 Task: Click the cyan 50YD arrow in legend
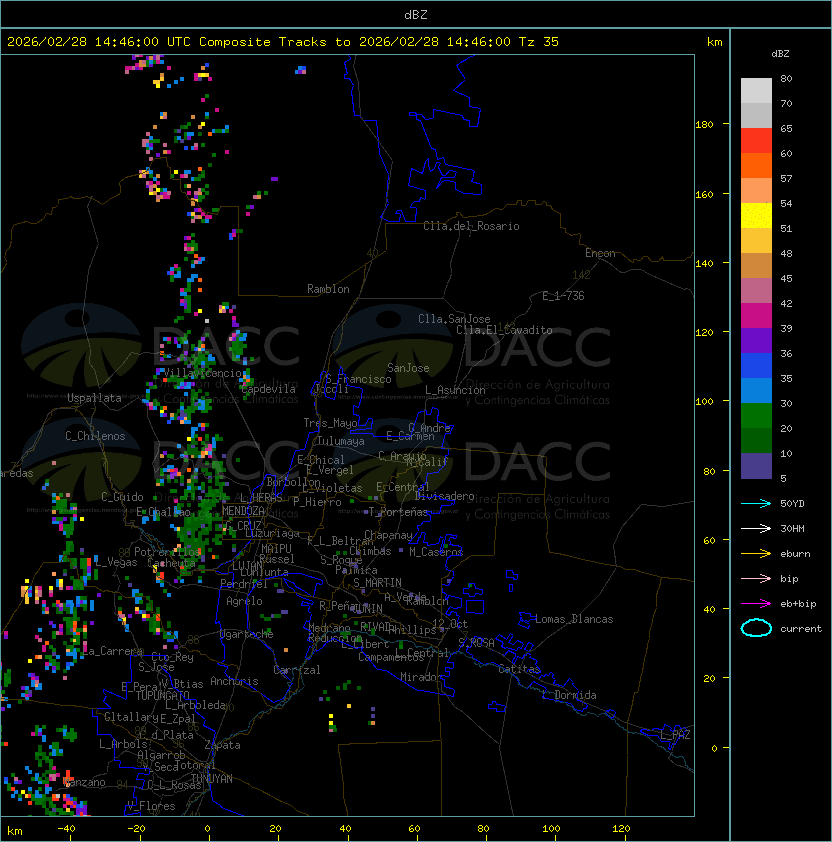pyautogui.click(x=756, y=503)
